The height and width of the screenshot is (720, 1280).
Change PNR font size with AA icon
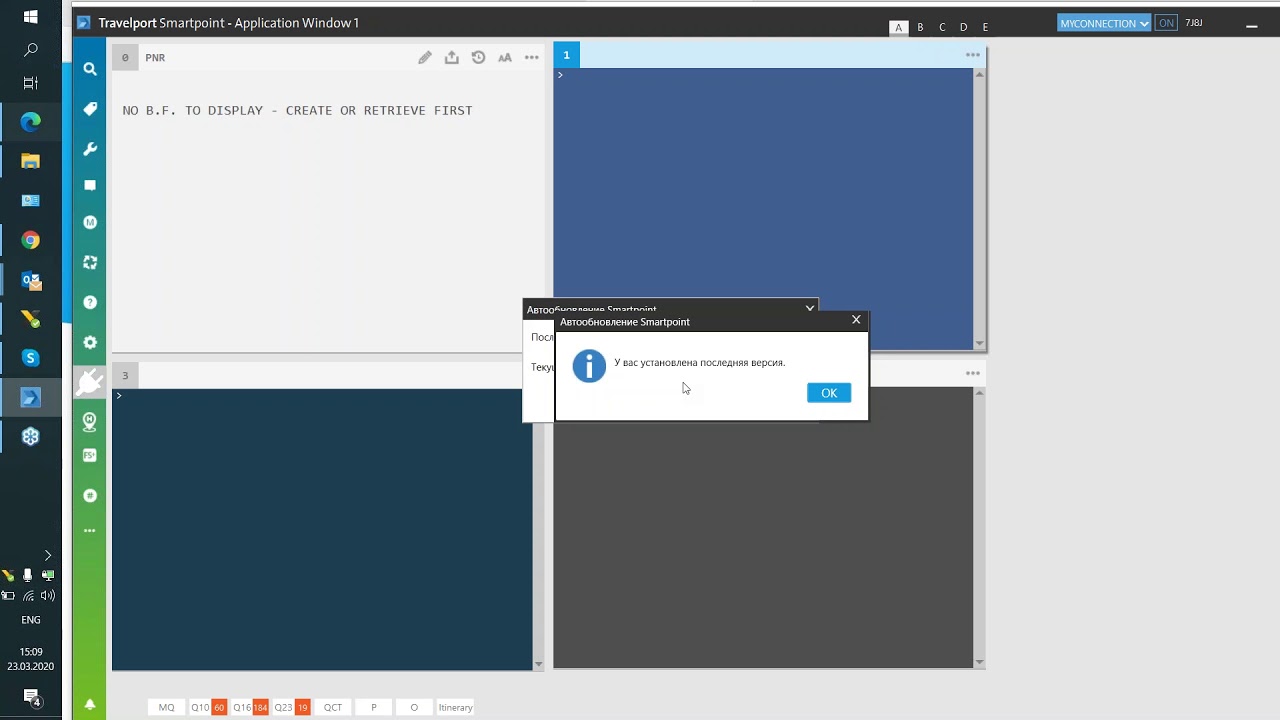tap(505, 57)
